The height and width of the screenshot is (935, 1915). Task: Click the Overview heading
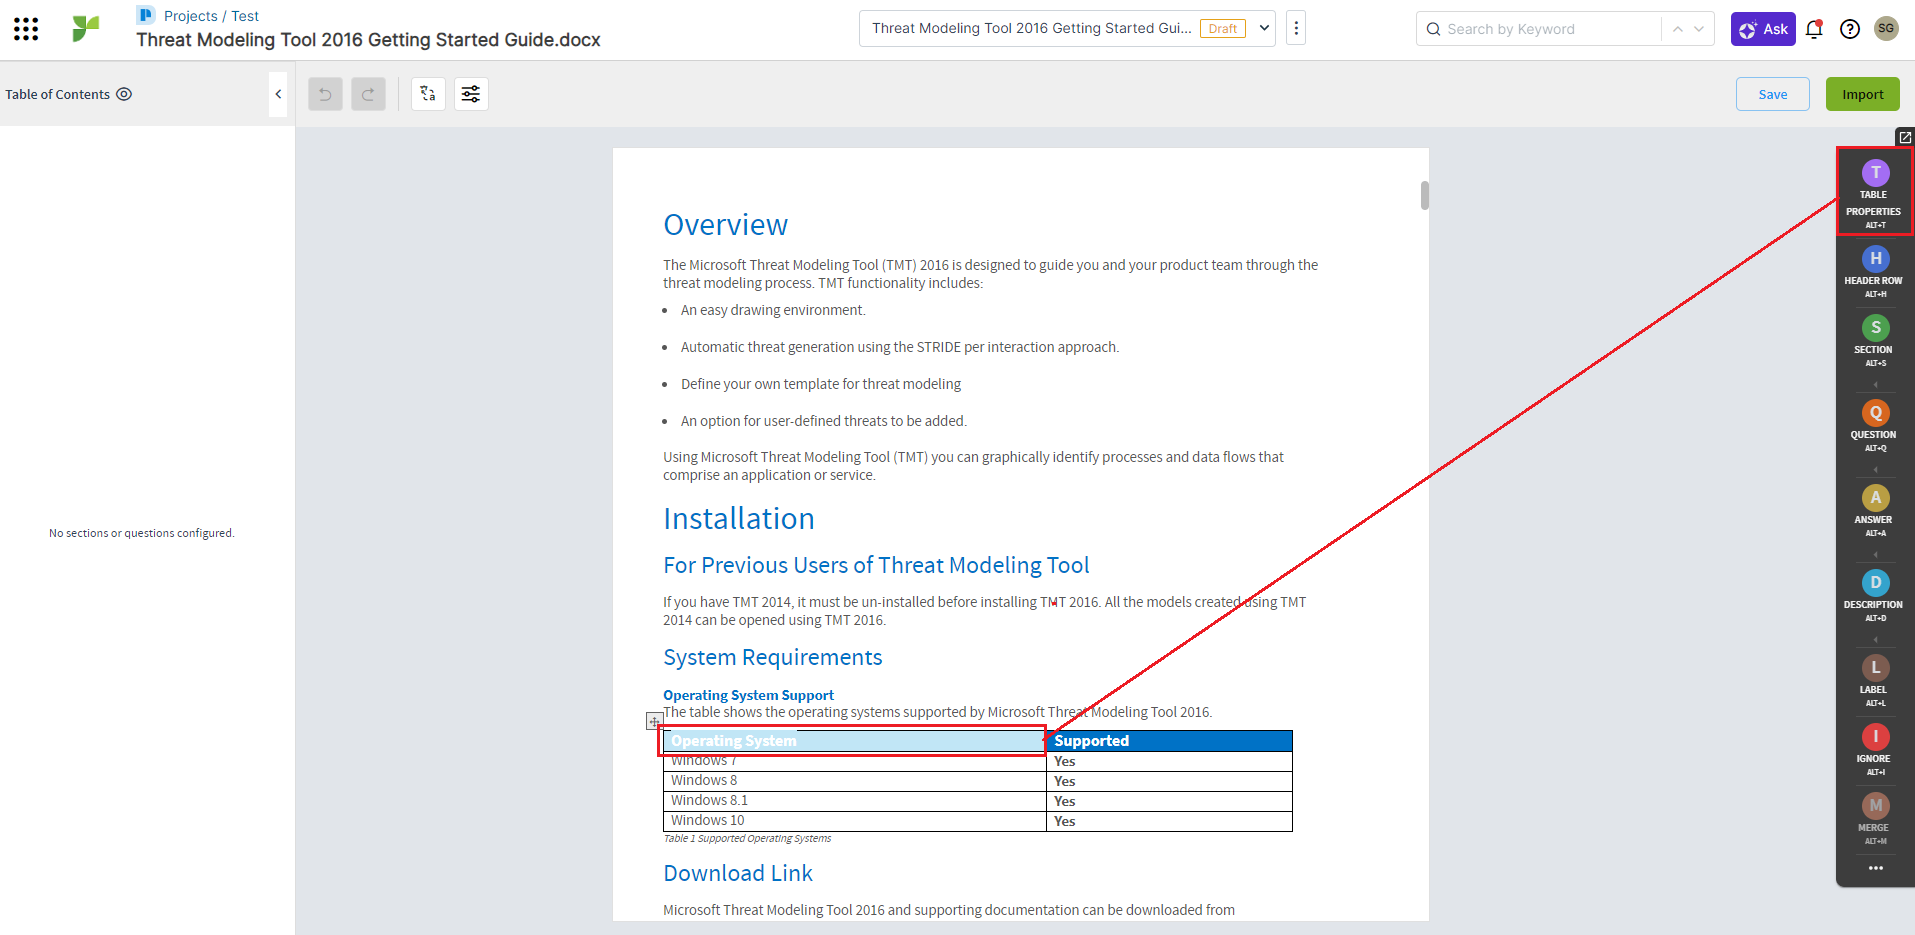click(x=726, y=225)
